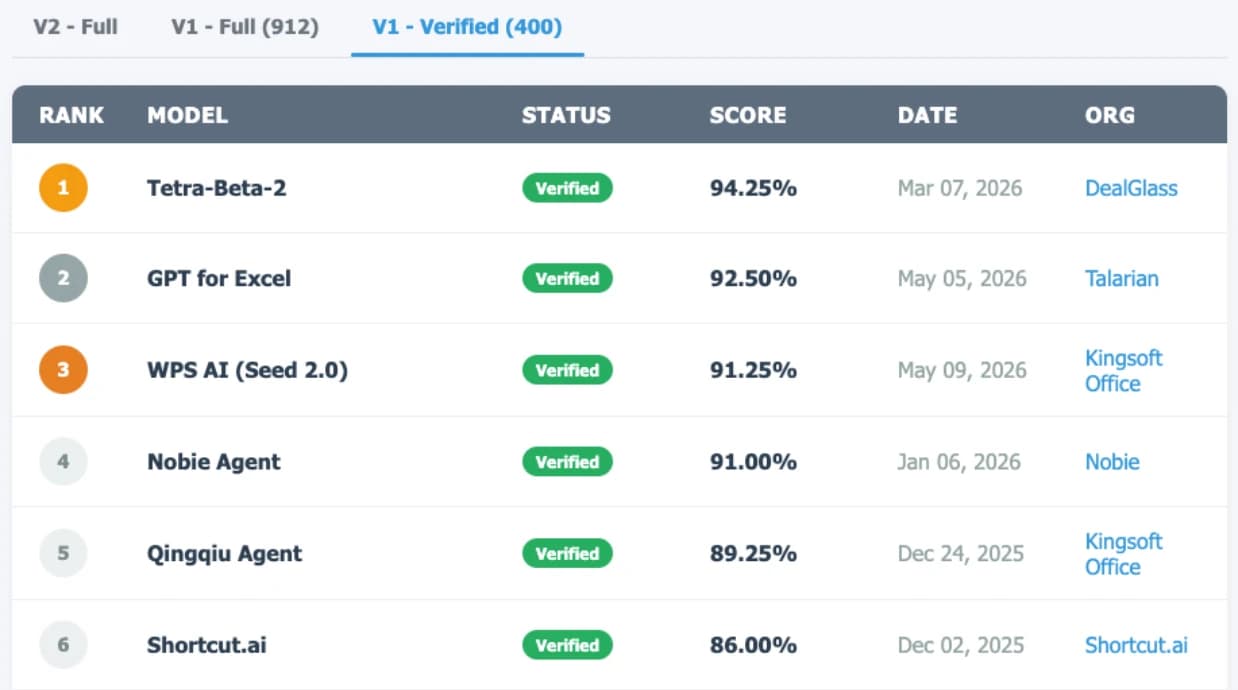Click Verified badge for Nobie Agent

click(567, 462)
